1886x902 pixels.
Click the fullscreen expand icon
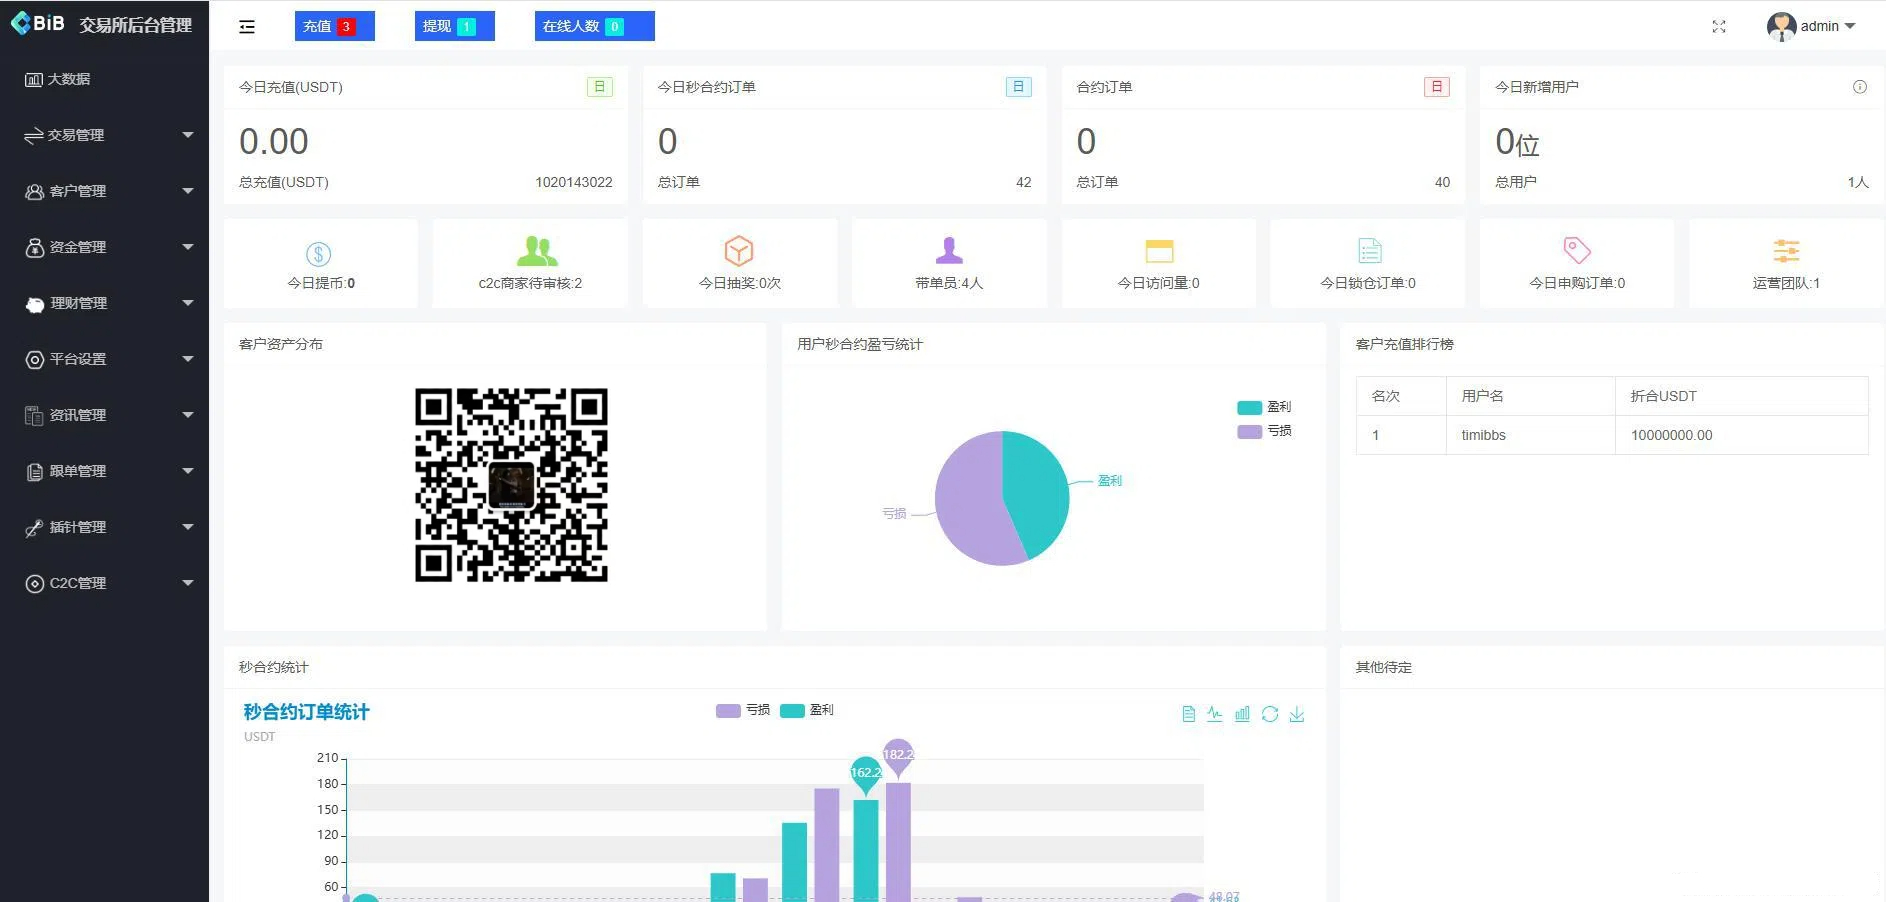click(x=1719, y=27)
